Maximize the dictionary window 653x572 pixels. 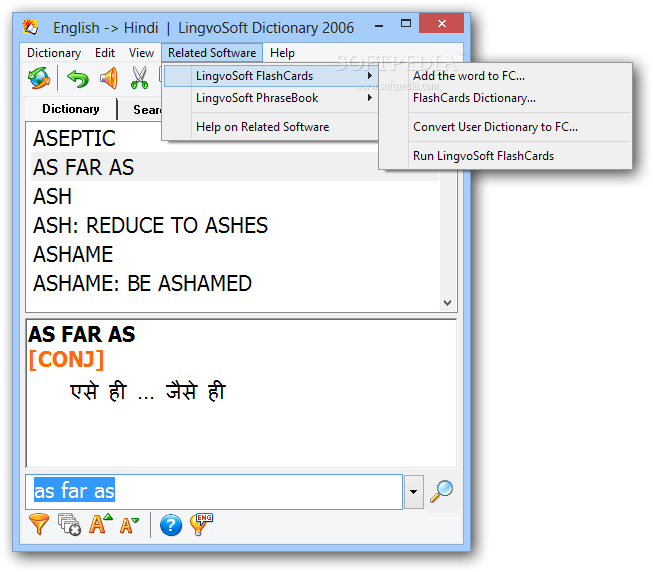point(406,24)
